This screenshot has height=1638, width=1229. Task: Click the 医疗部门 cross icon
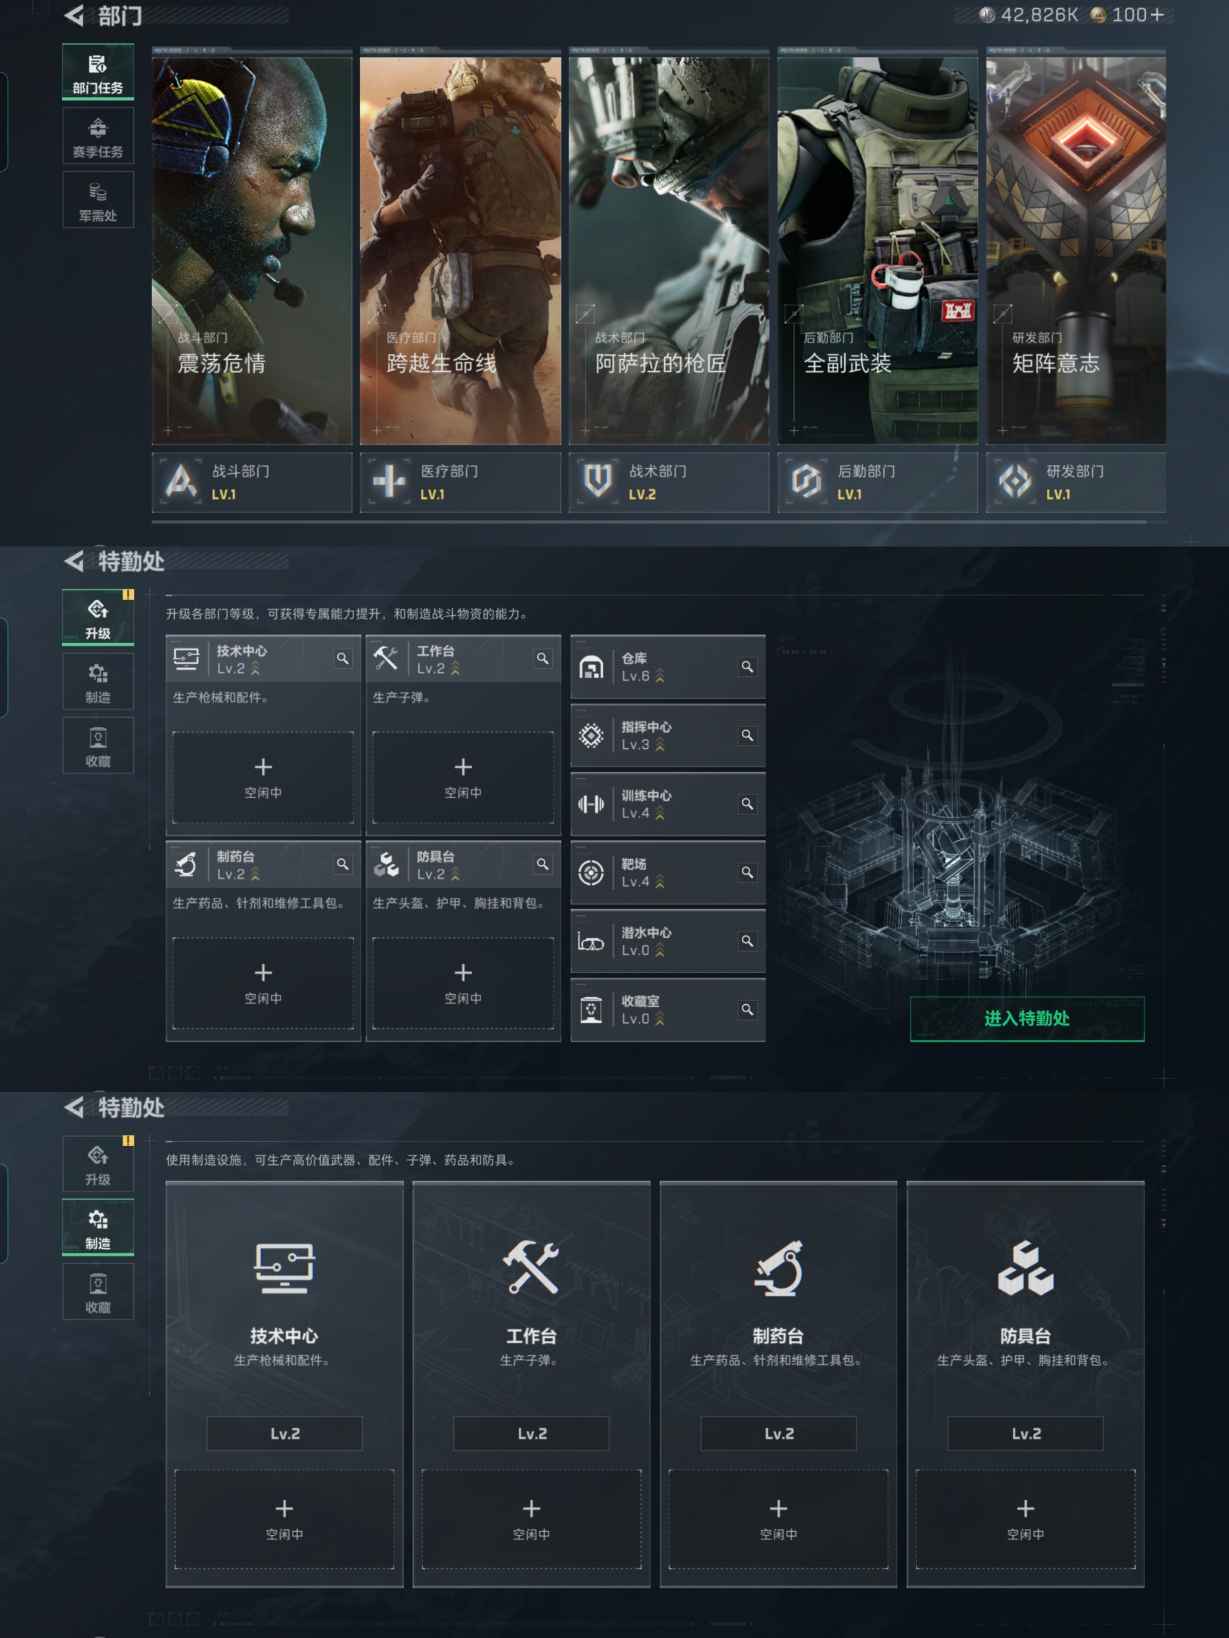coord(389,482)
